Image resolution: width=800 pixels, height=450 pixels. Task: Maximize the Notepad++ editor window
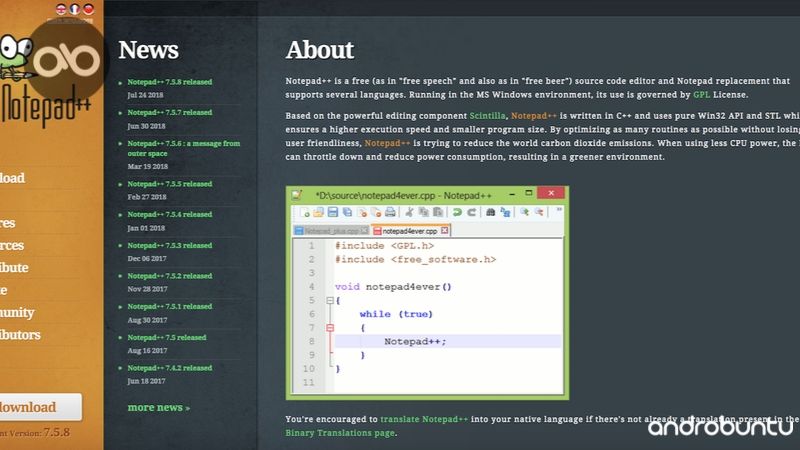[529, 193]
